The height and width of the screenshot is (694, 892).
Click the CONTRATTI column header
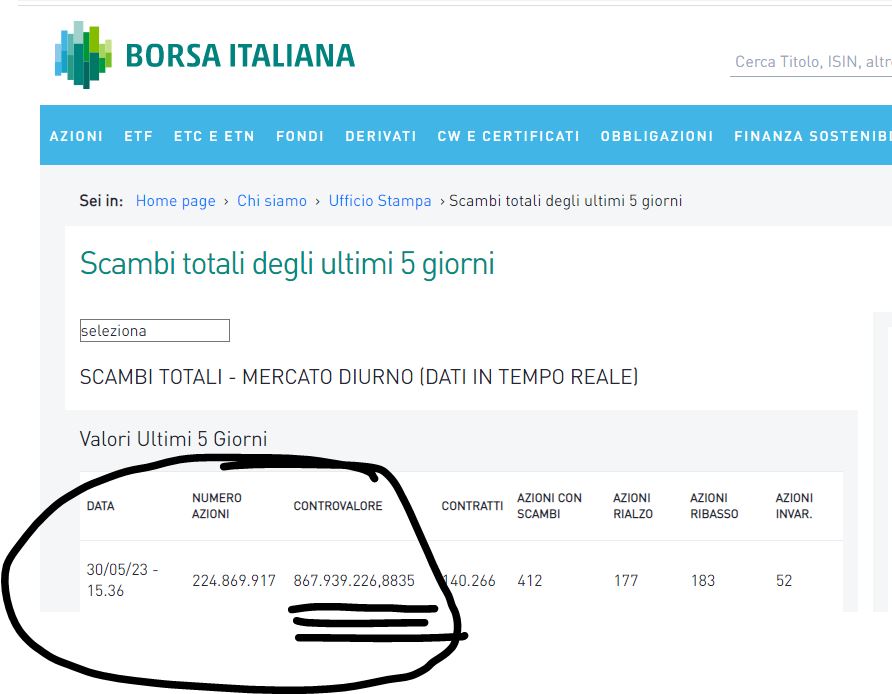[472, 506]
